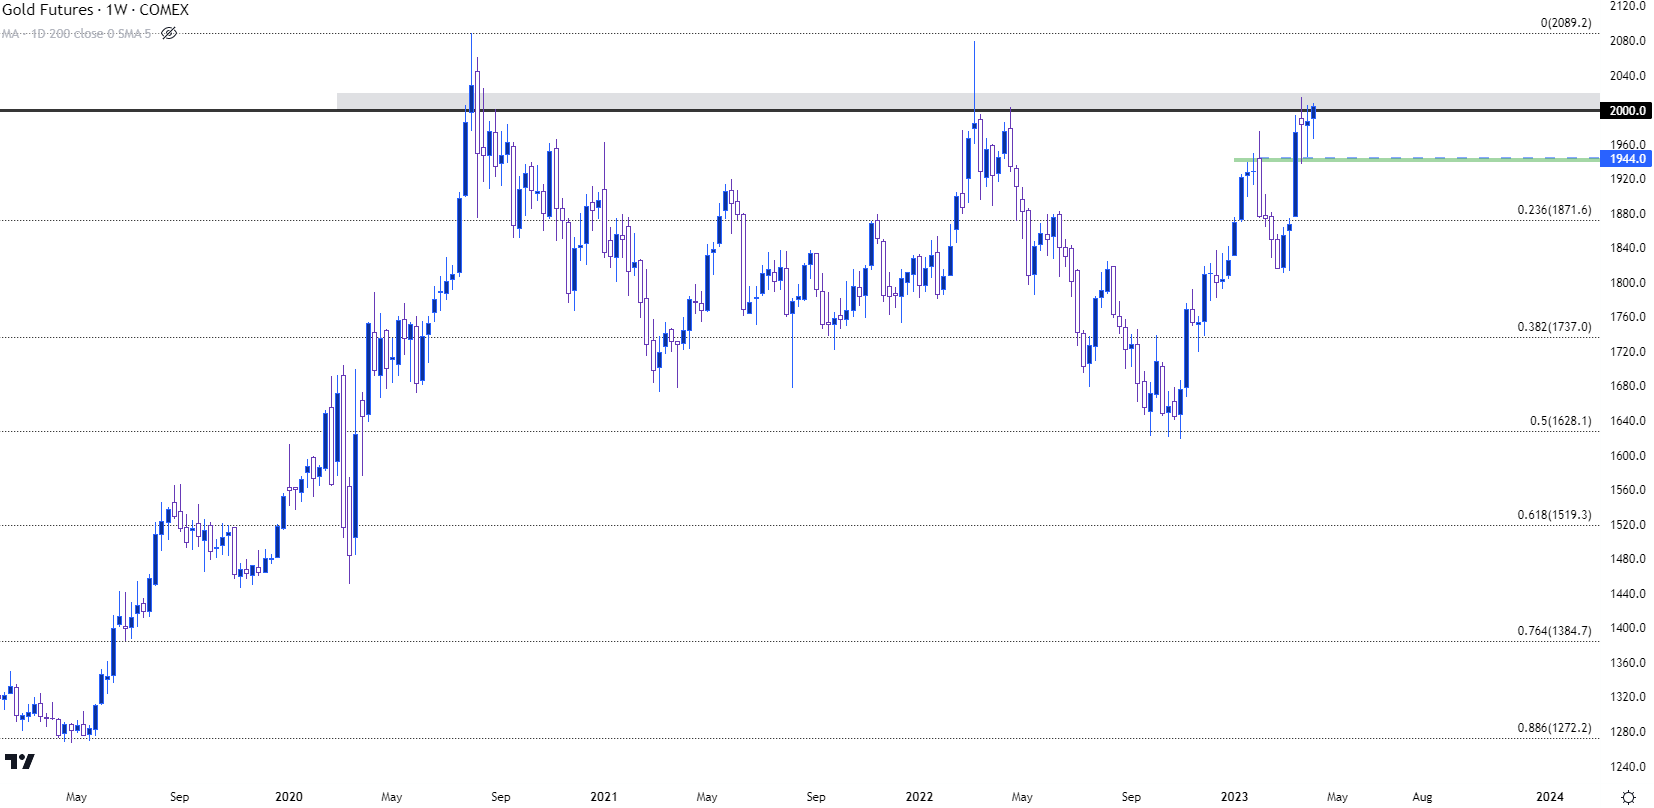Image resolution: width=1654 pixels, height=808 pixels.
Task: Click the black 2000.0 price label
Action: [x=1627, y=111]
